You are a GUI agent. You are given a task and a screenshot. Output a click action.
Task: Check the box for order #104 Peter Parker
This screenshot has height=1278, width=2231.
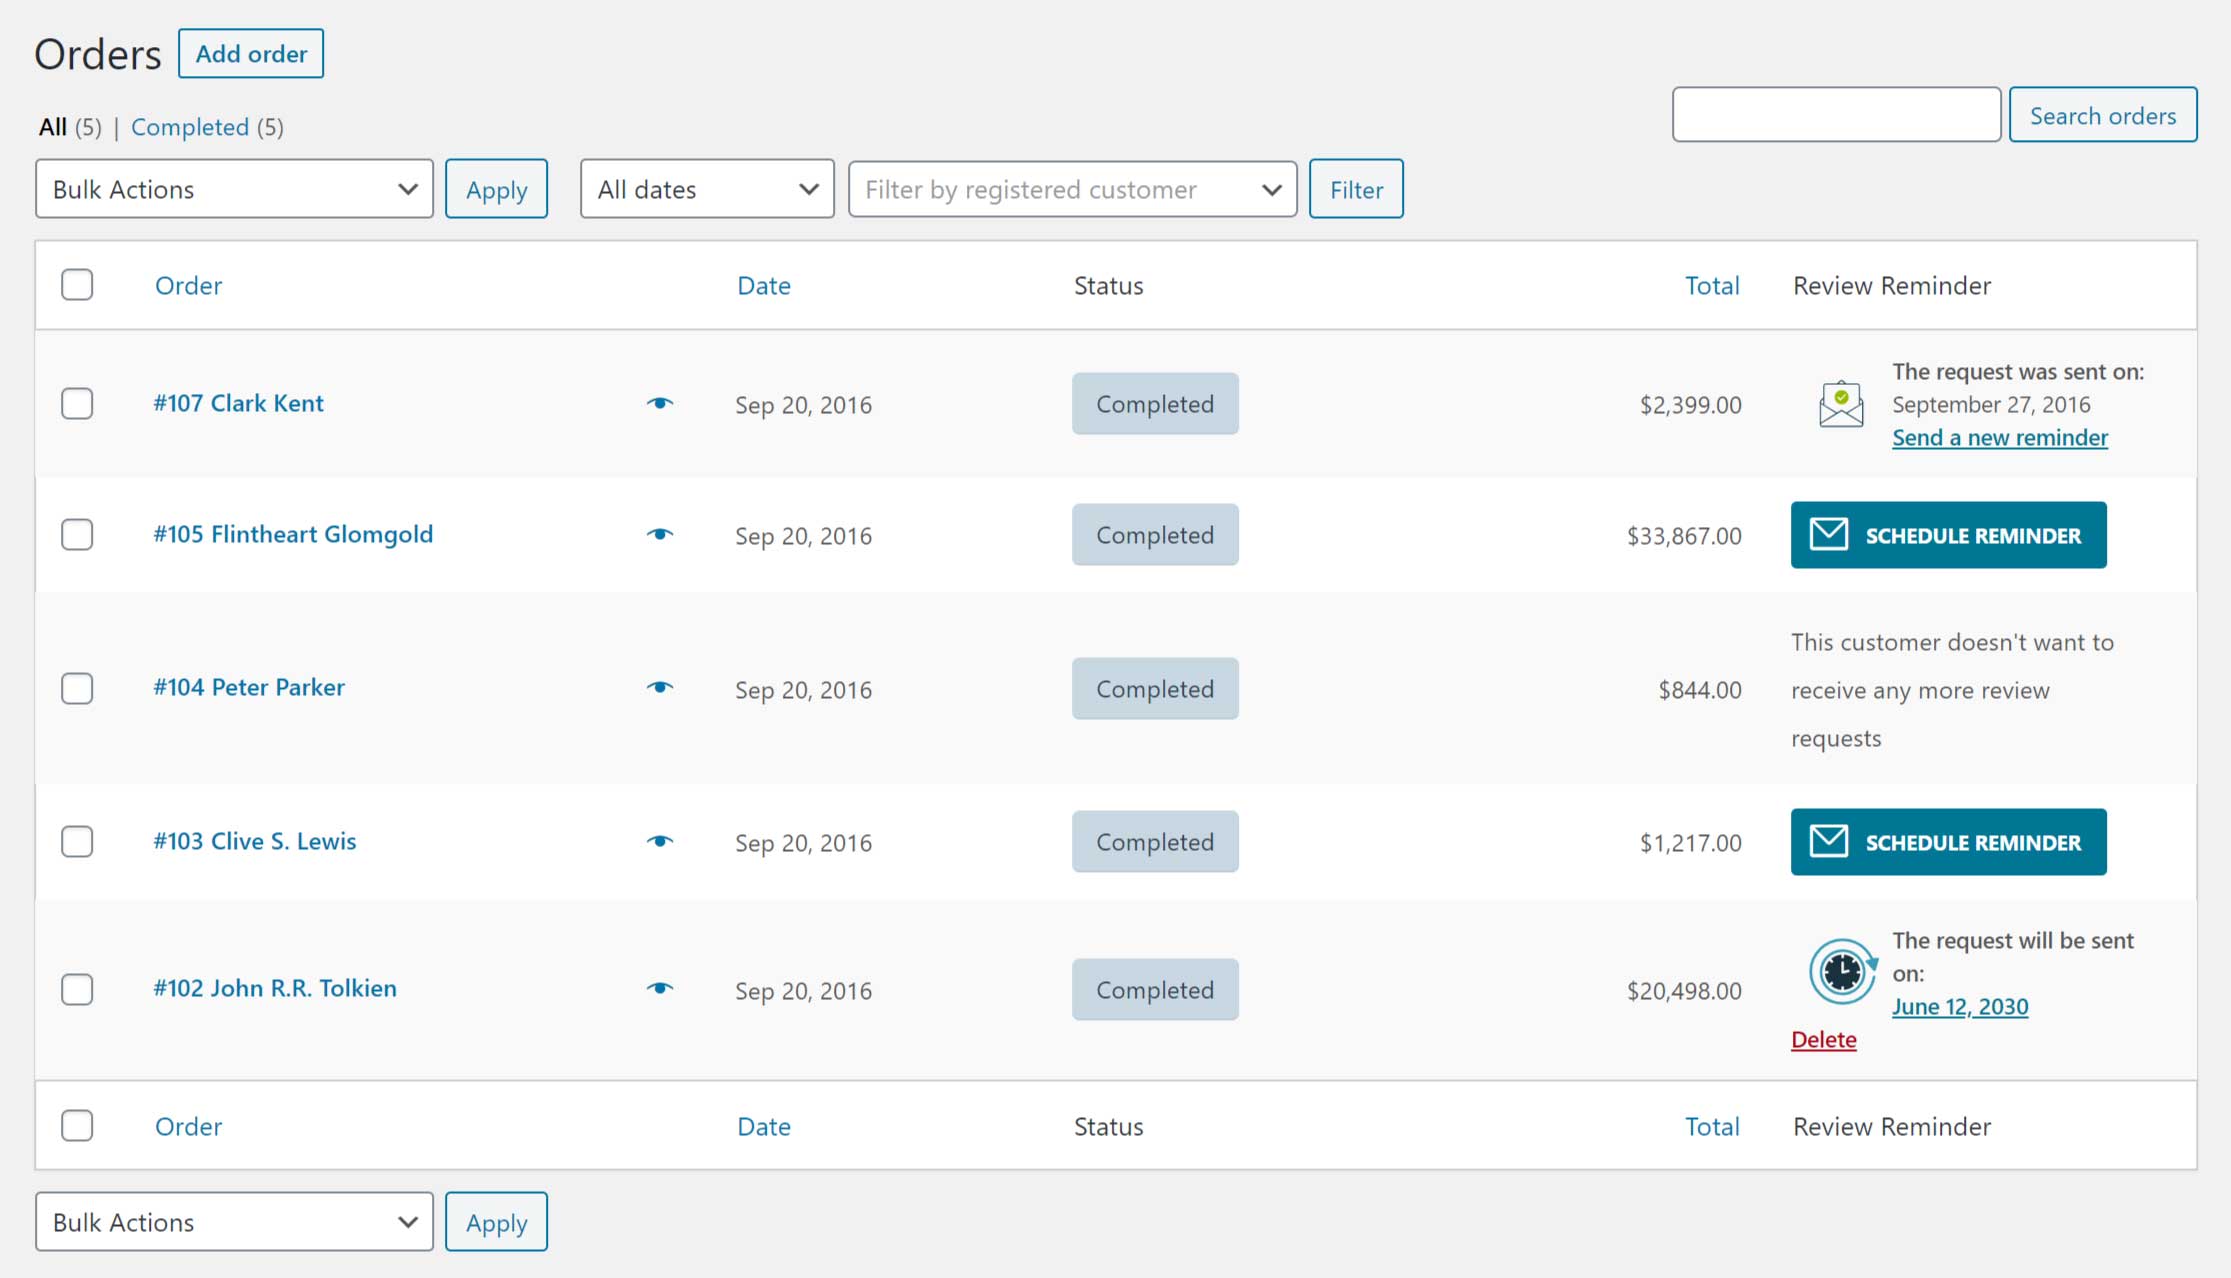(x=77, y=688)
